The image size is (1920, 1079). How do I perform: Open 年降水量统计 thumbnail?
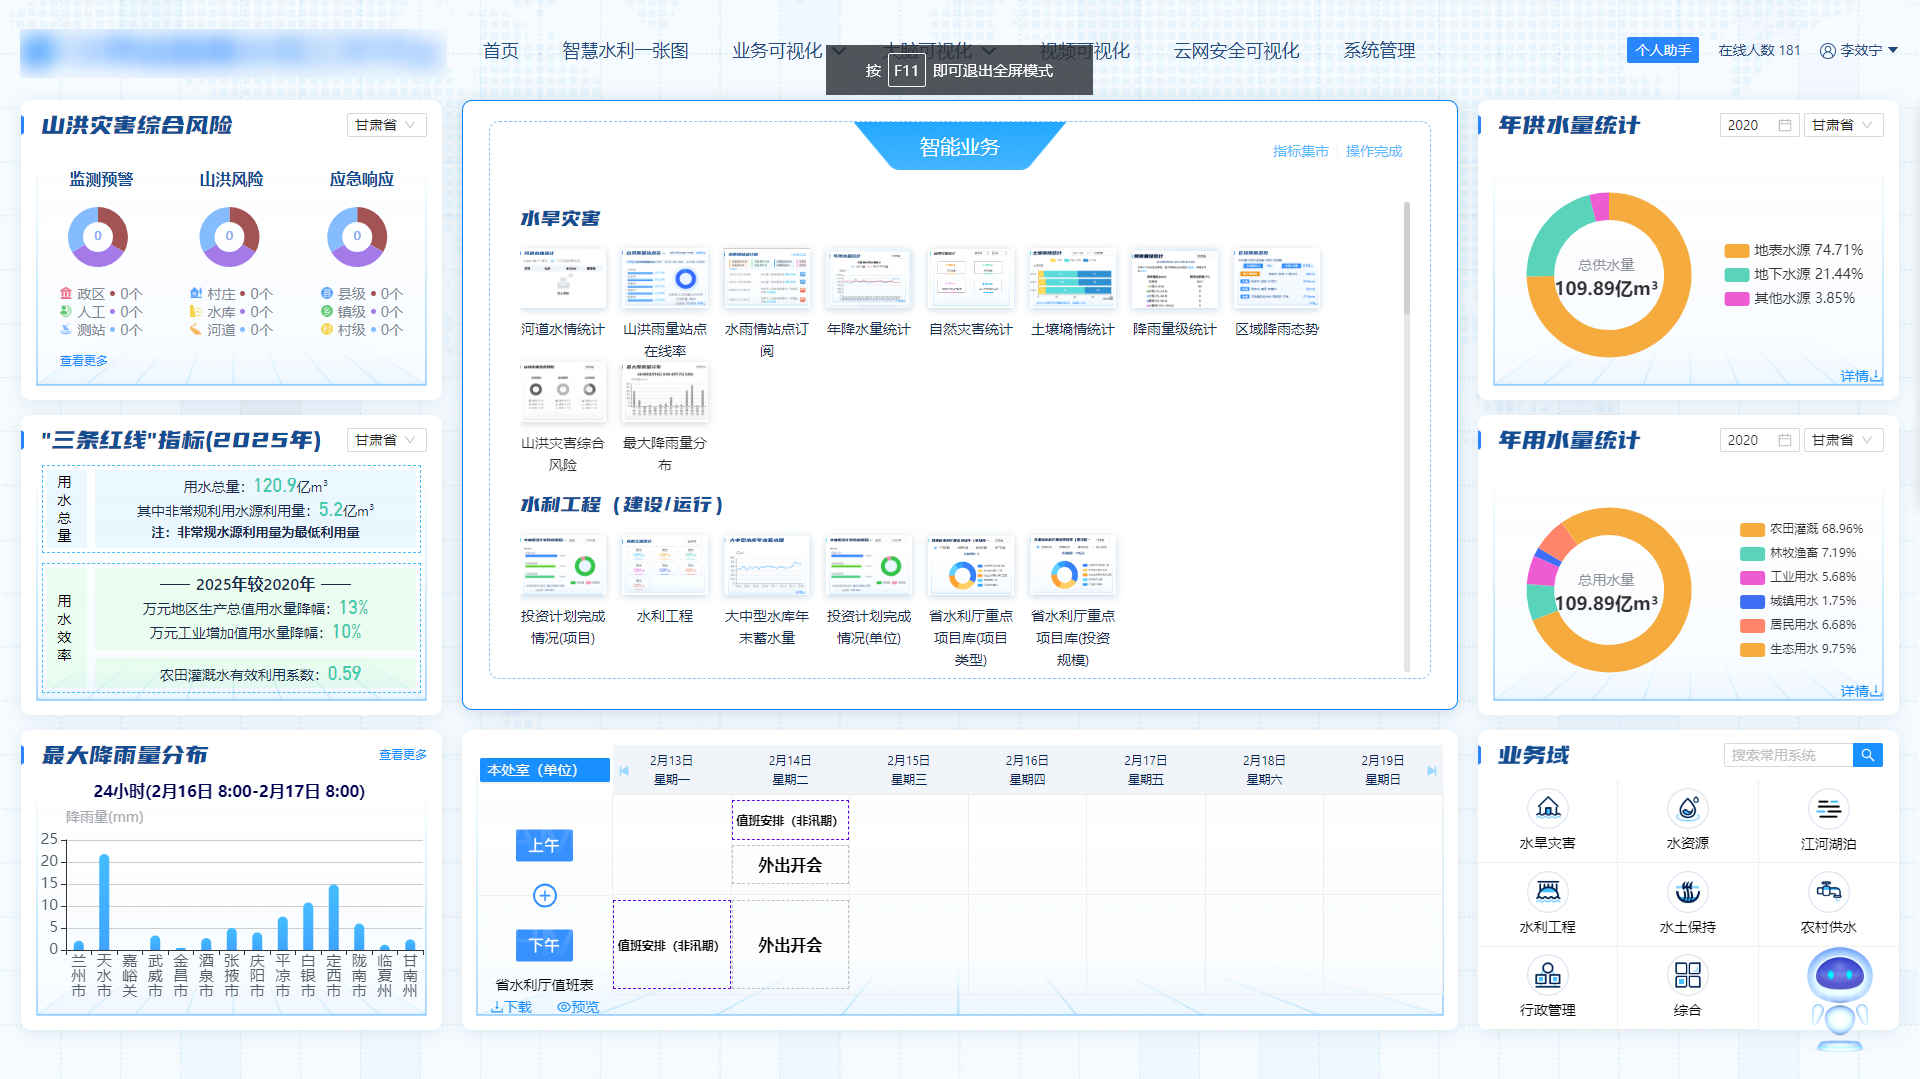869,277
